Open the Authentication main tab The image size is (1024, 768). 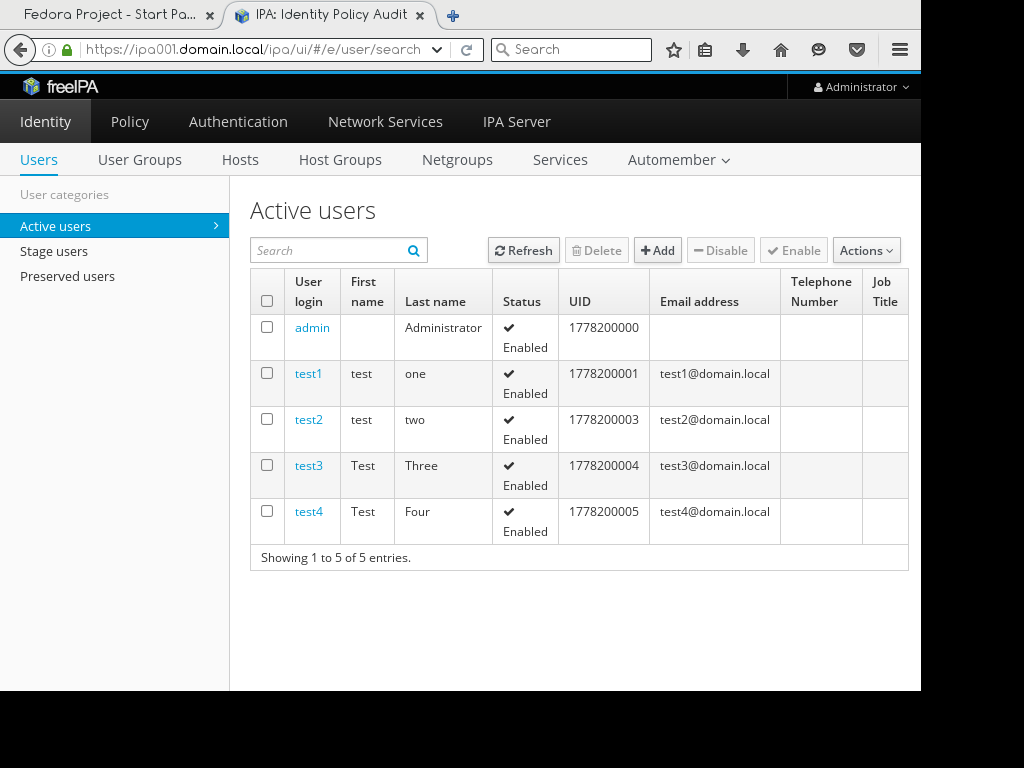pos(238,121)
